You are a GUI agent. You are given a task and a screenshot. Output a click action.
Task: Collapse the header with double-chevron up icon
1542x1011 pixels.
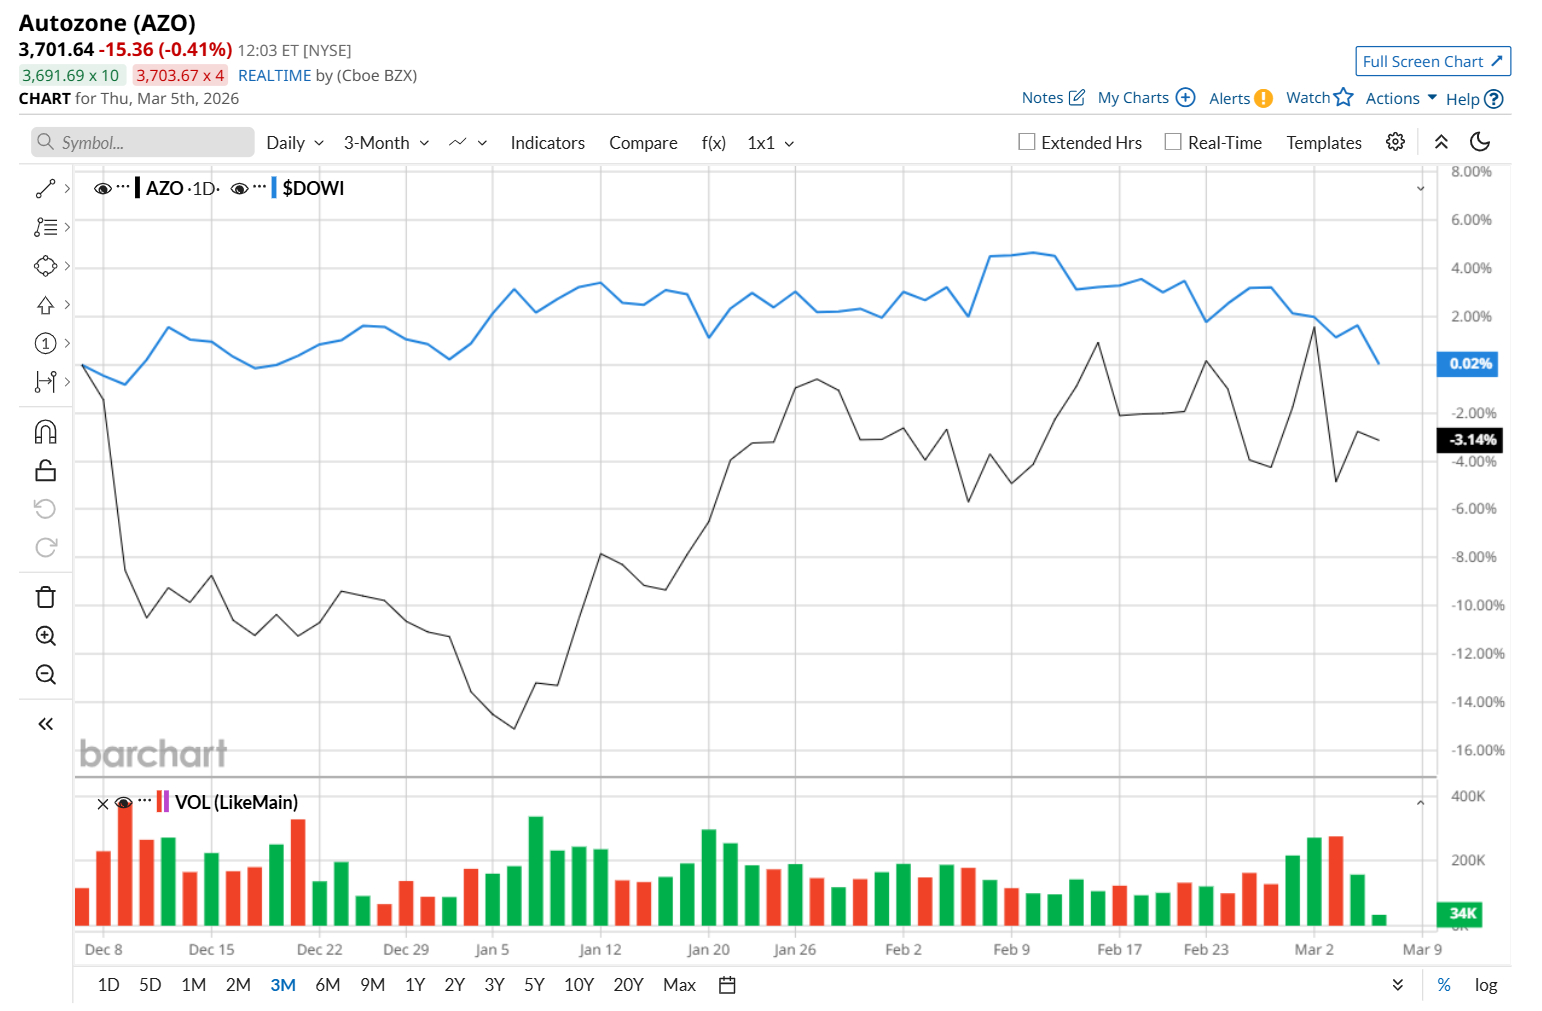(1441, 142)
